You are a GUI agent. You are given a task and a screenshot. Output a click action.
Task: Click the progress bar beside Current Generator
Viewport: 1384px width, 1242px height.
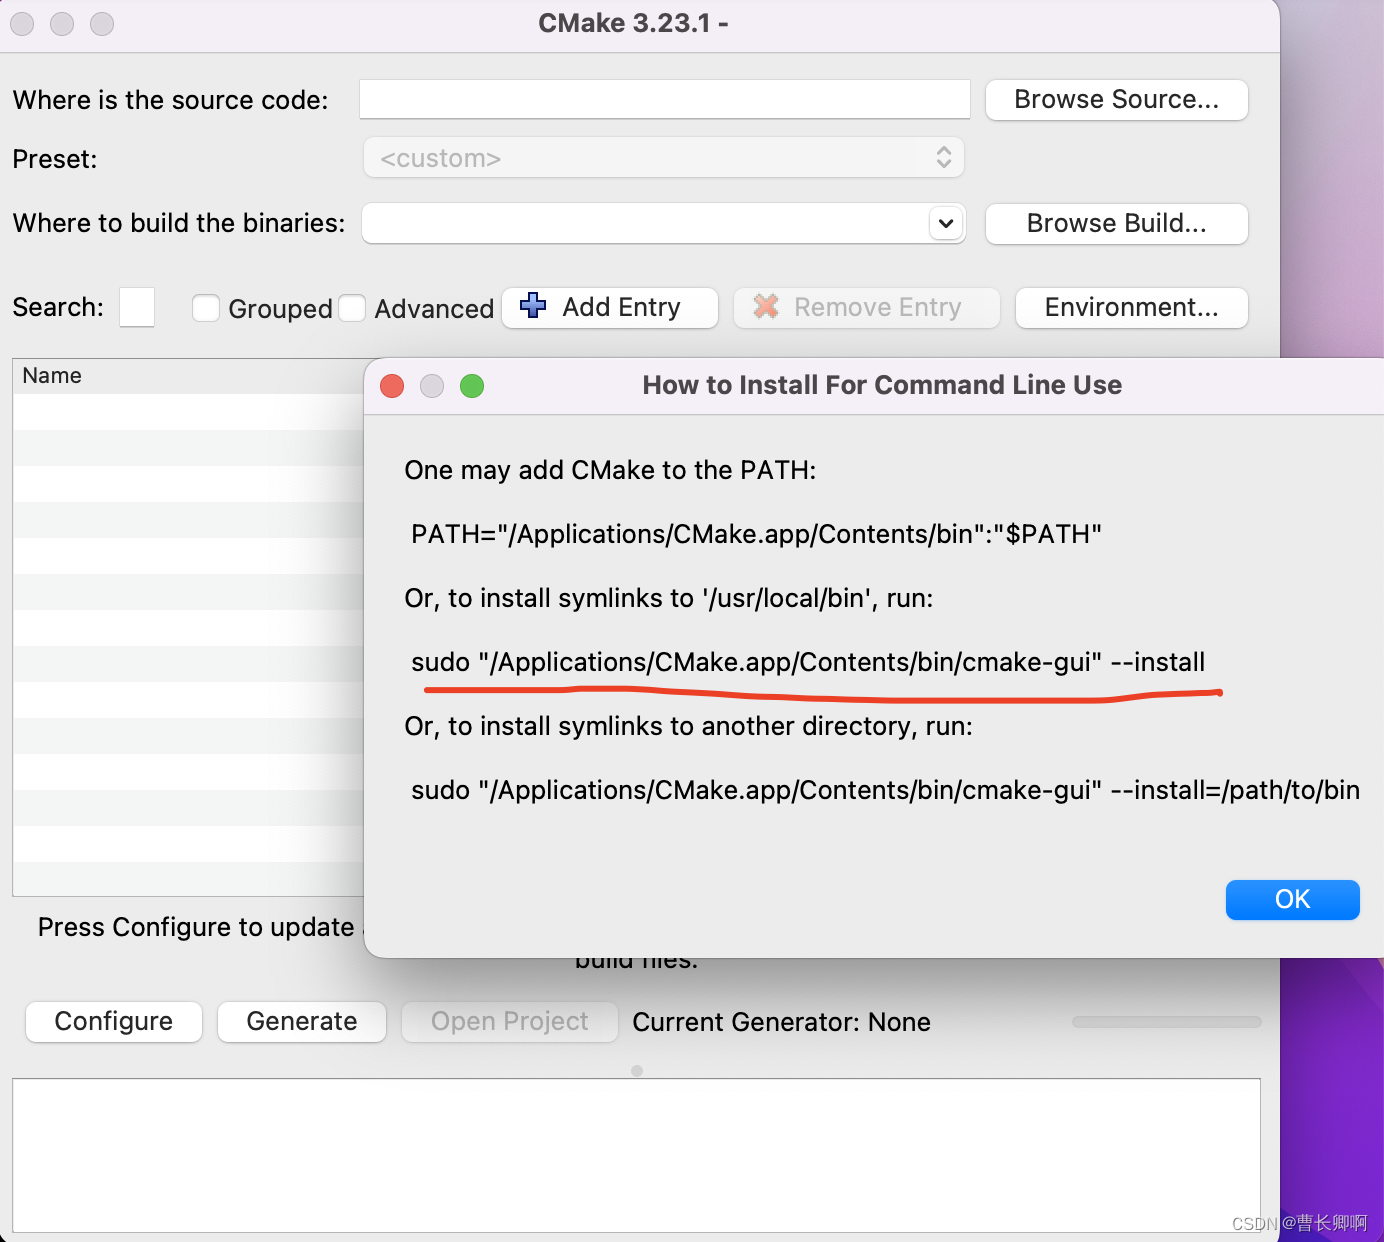point(1166,1022)
